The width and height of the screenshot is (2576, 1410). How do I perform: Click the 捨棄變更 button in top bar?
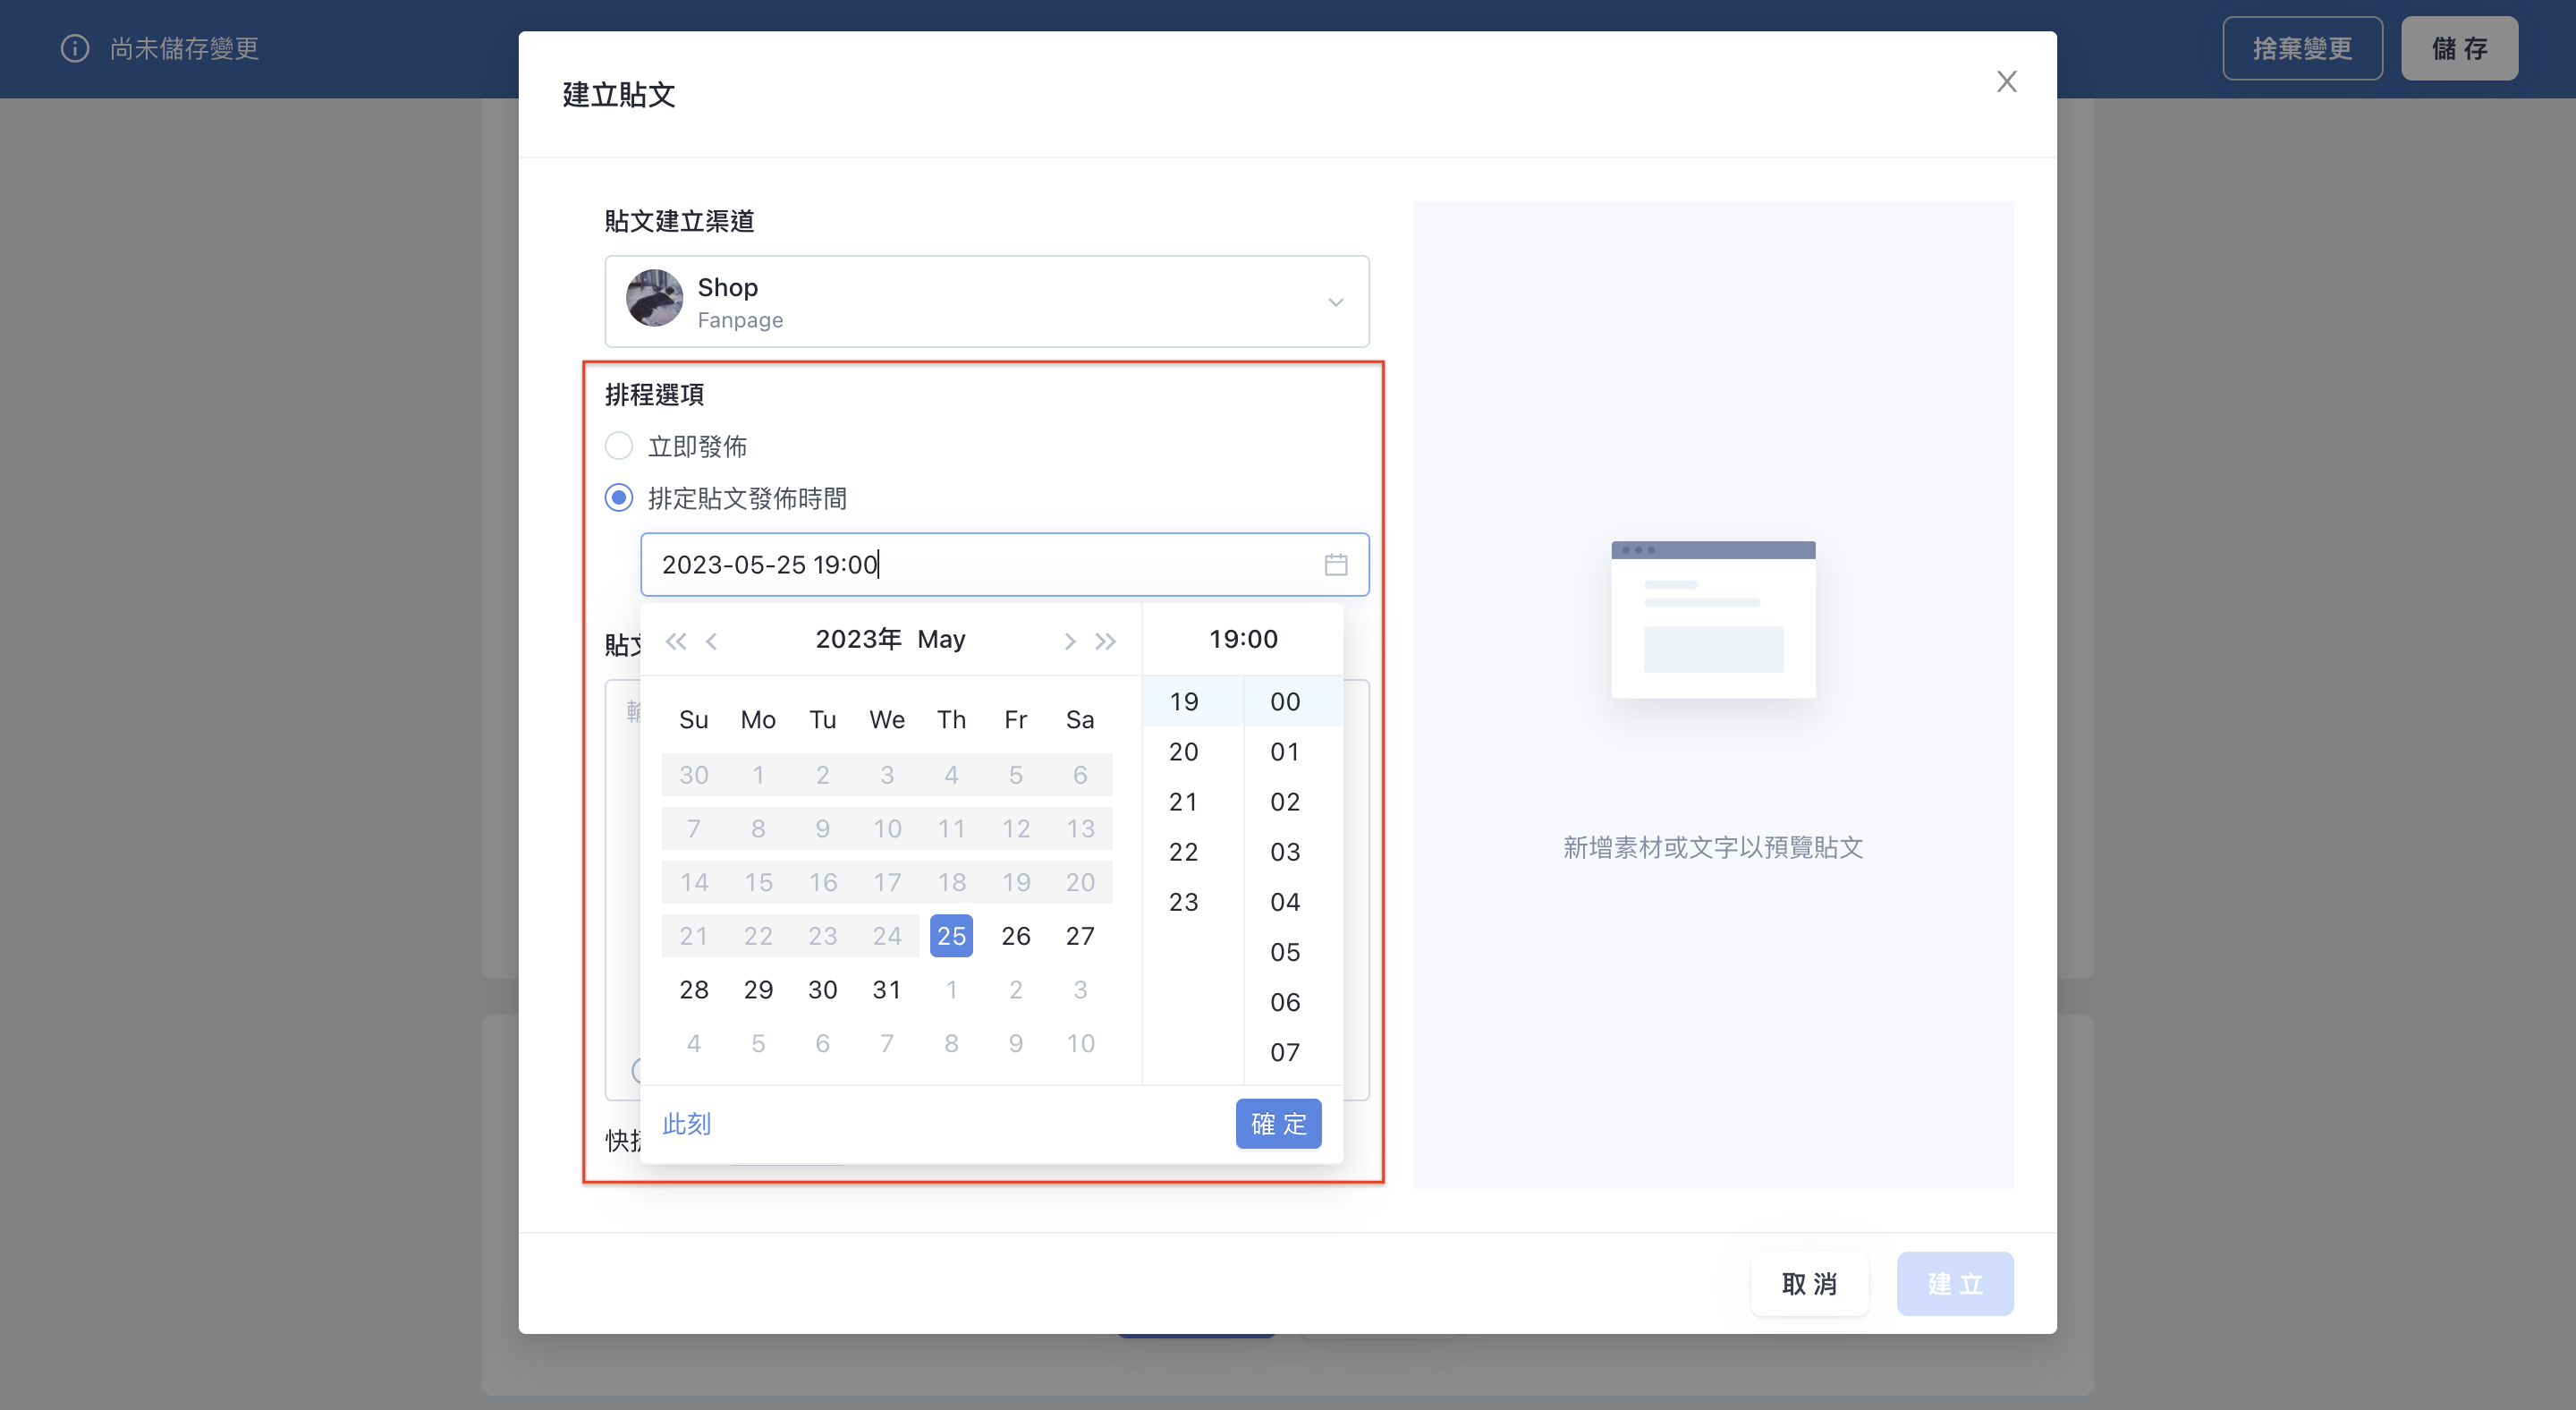coord(2302,48)
